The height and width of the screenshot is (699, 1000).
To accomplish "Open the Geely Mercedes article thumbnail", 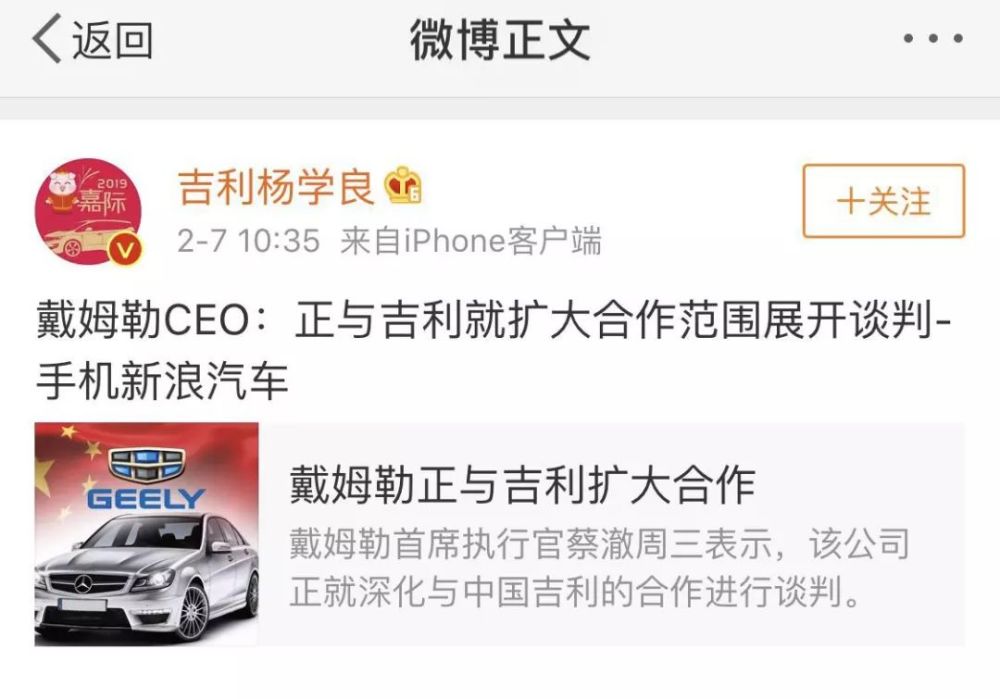I will pyautogui.click(x=147, y=534).
